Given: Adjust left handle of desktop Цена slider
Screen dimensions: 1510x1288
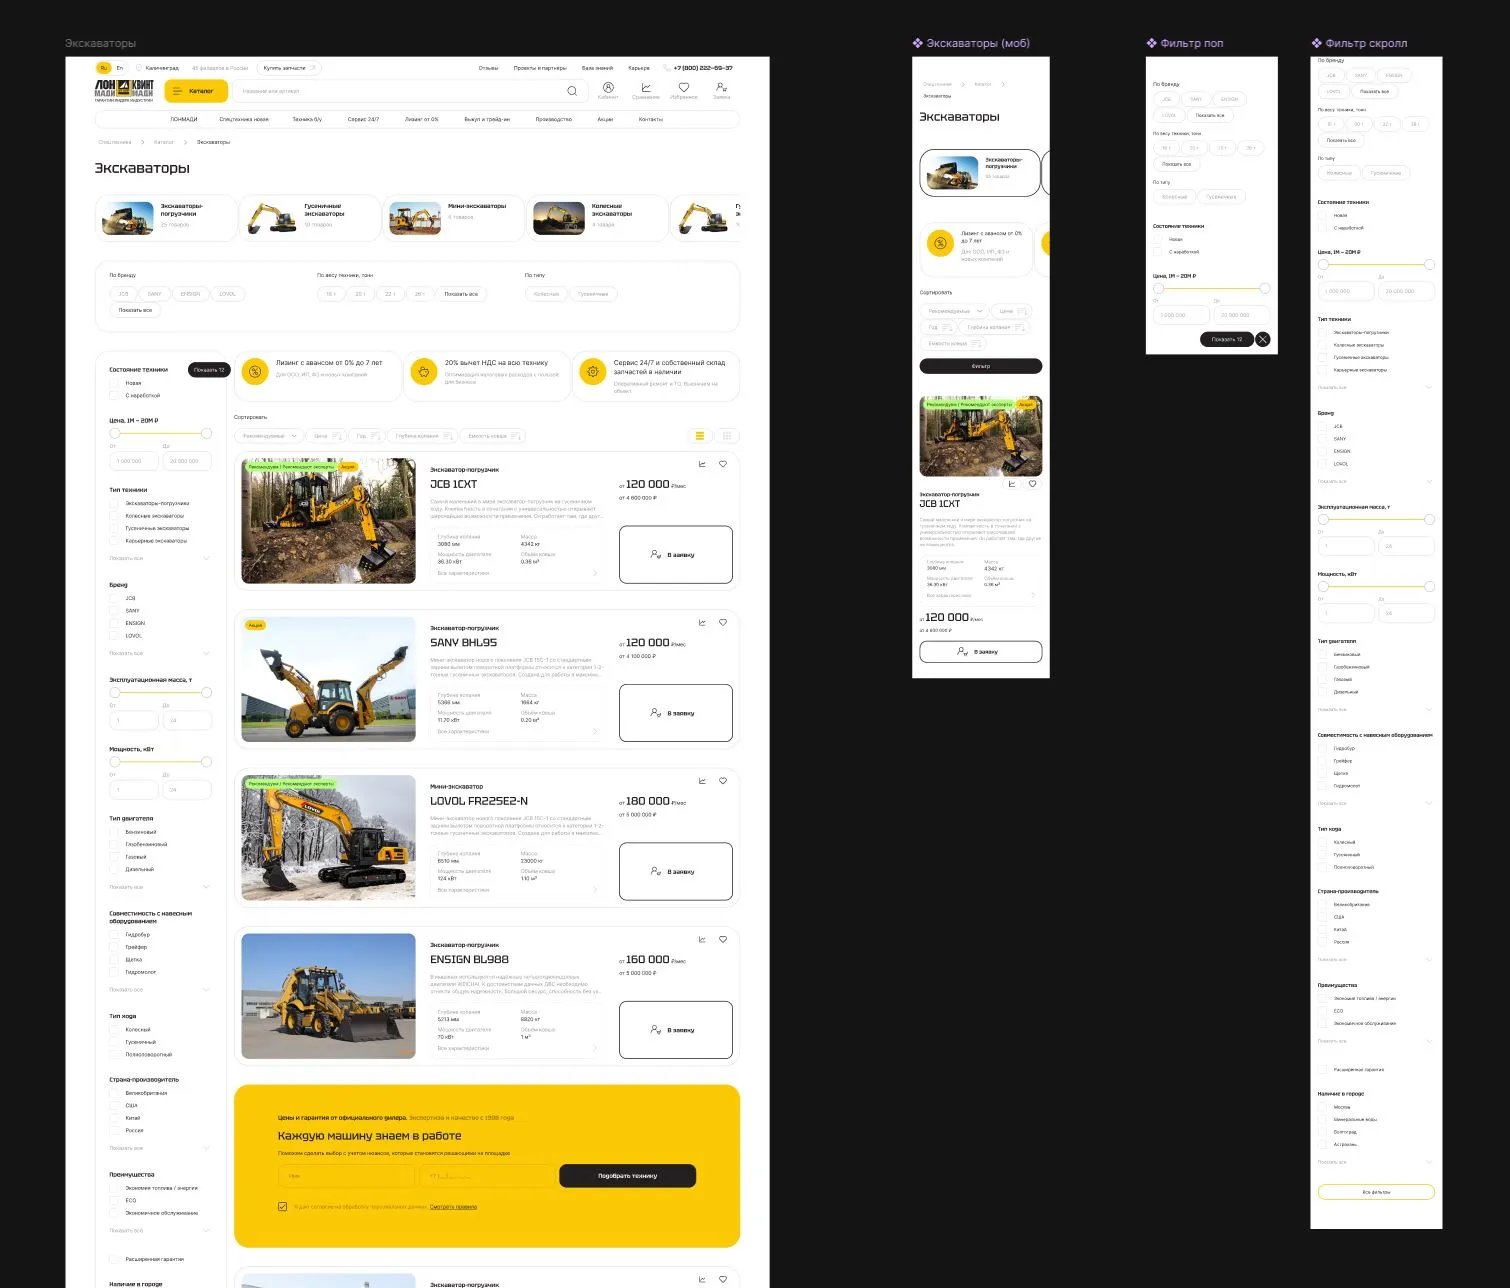Looking at the screenshot, I should [x=115, y=434].
